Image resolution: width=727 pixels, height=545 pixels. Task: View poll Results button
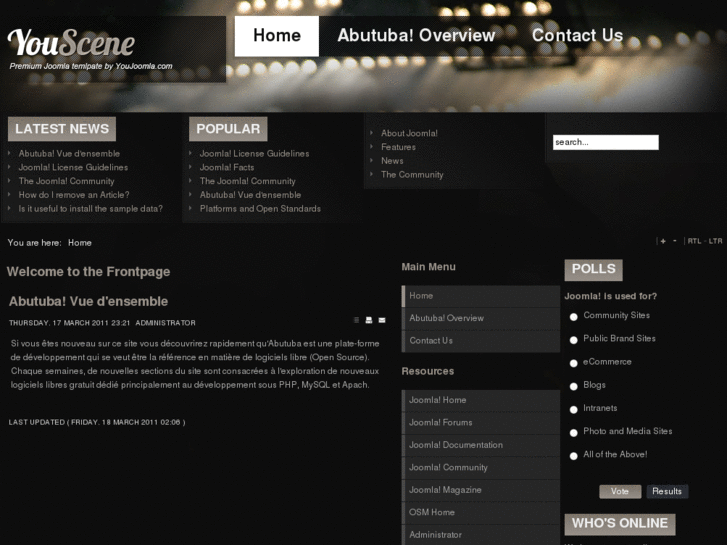point(667,492)
